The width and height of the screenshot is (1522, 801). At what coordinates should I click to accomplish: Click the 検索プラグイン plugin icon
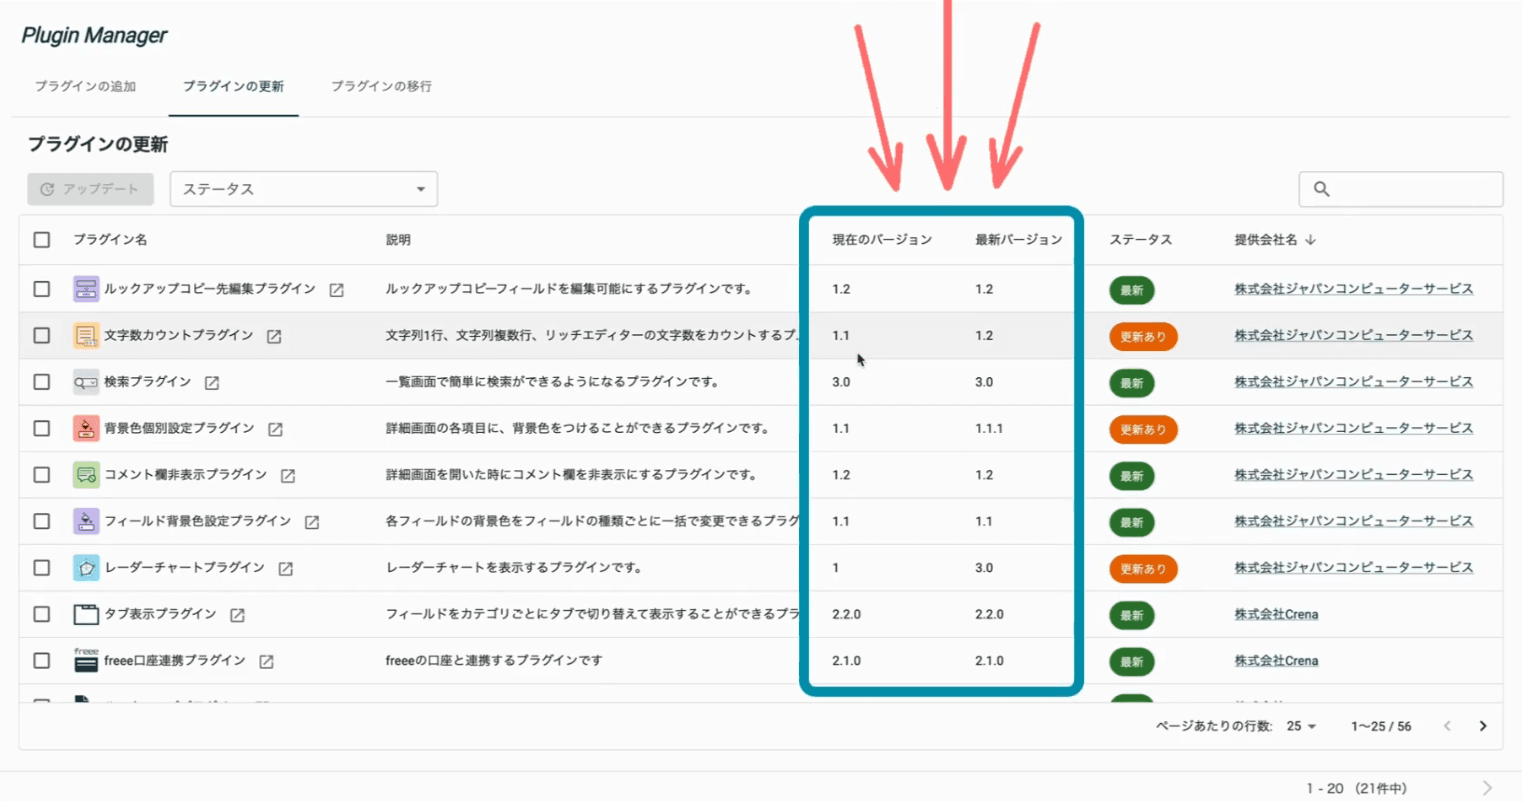(x=86, y=382)
